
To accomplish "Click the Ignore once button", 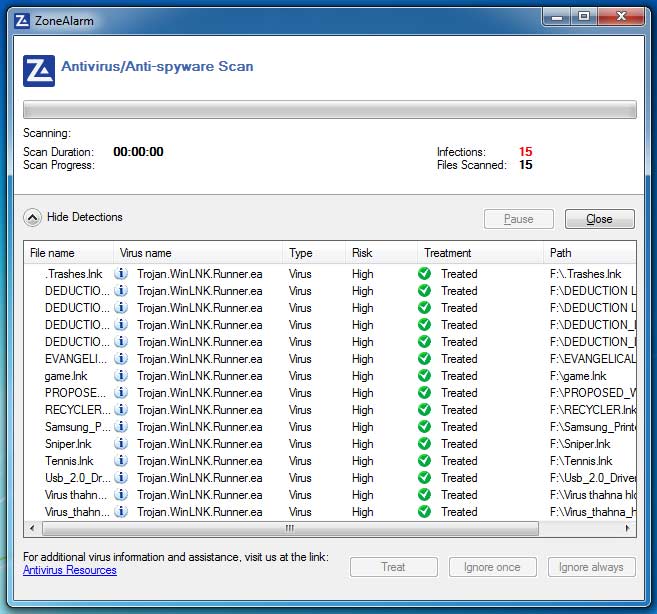I will (492, 567).
